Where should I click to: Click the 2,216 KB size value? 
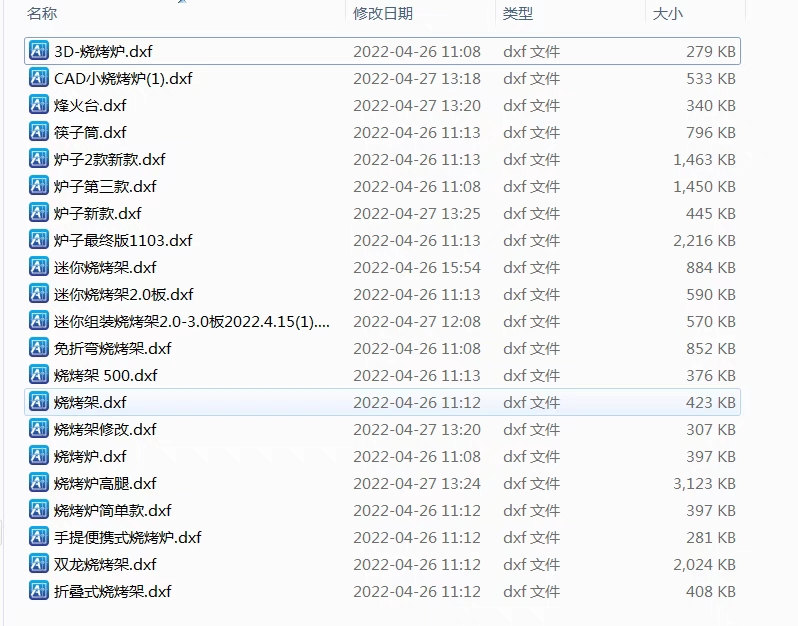pos(704,240)
